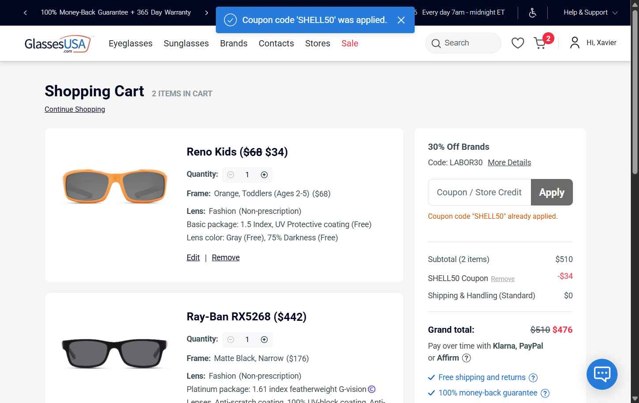Go to GlassesUSA home logo
This screenshot has width=639, height=403.
pyautogui.click(x=57, y=44)
